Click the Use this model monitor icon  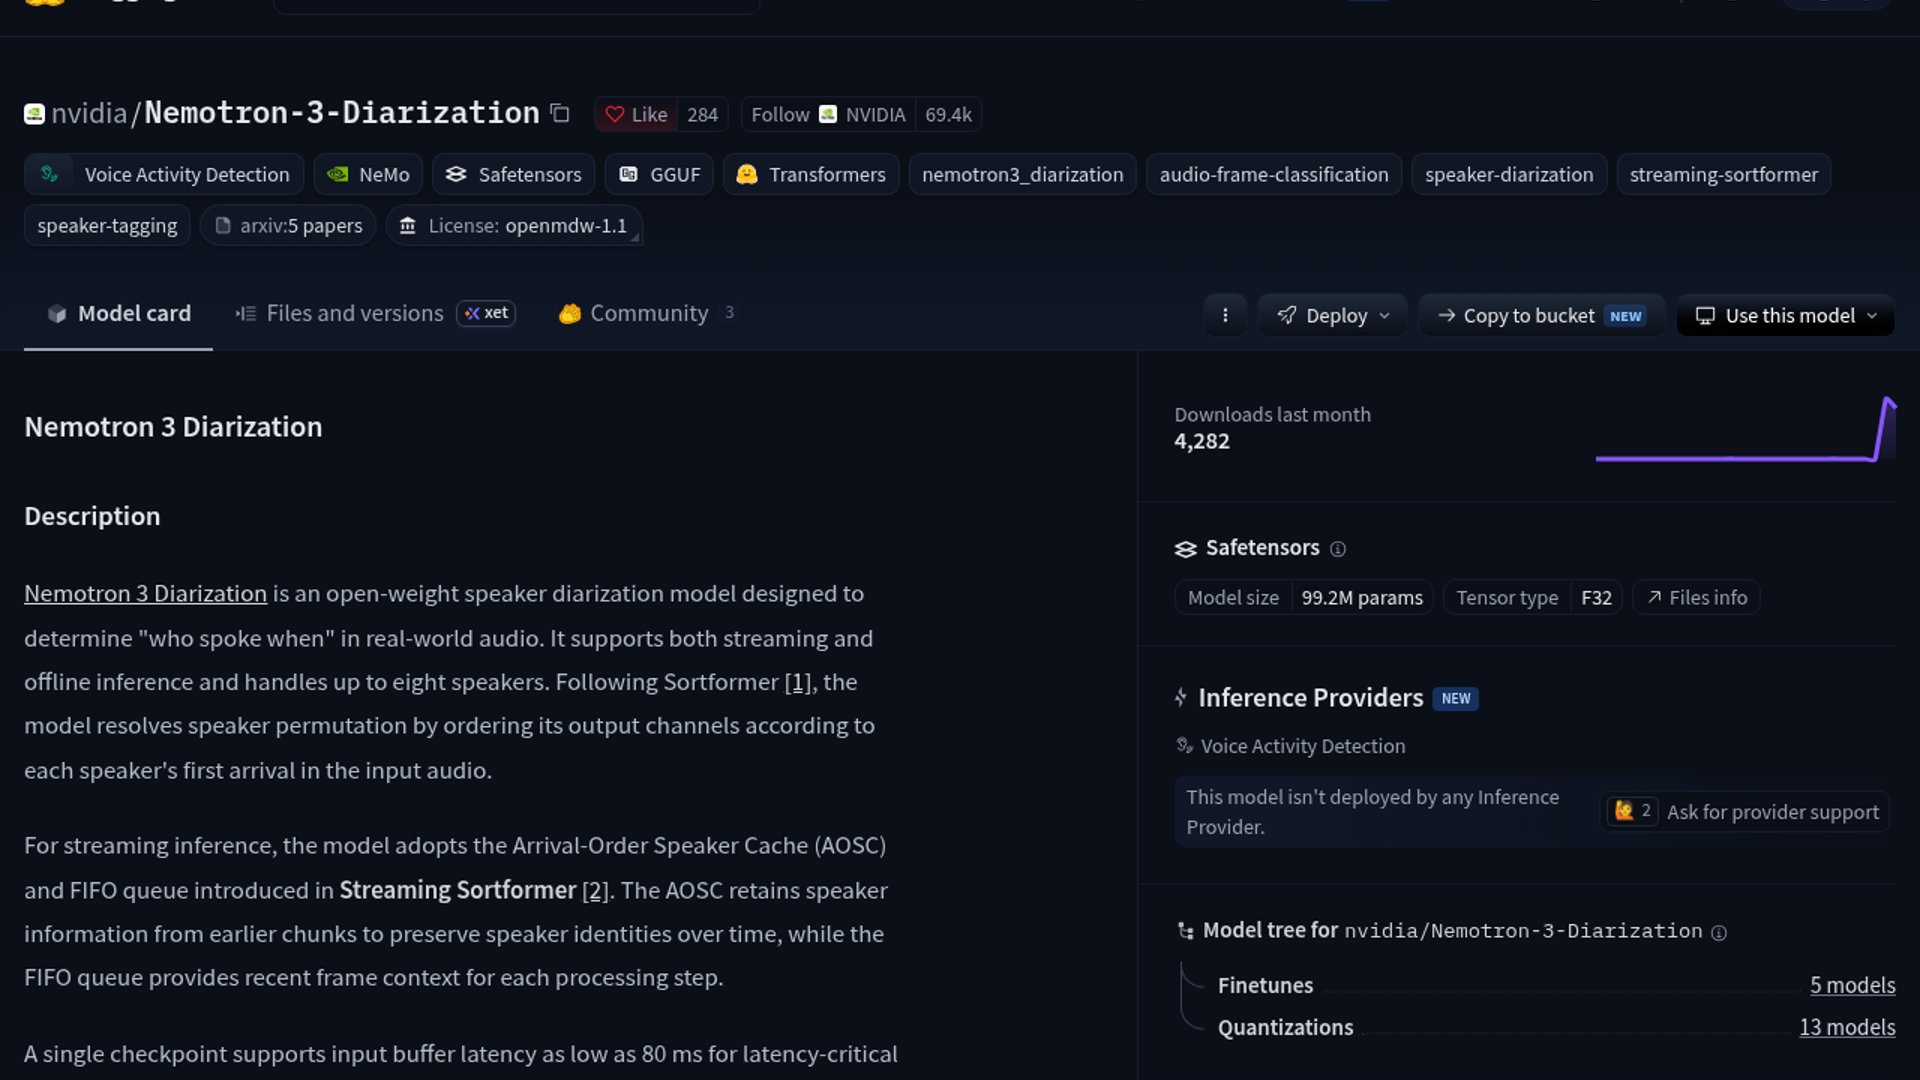[x=1705, y=316]
